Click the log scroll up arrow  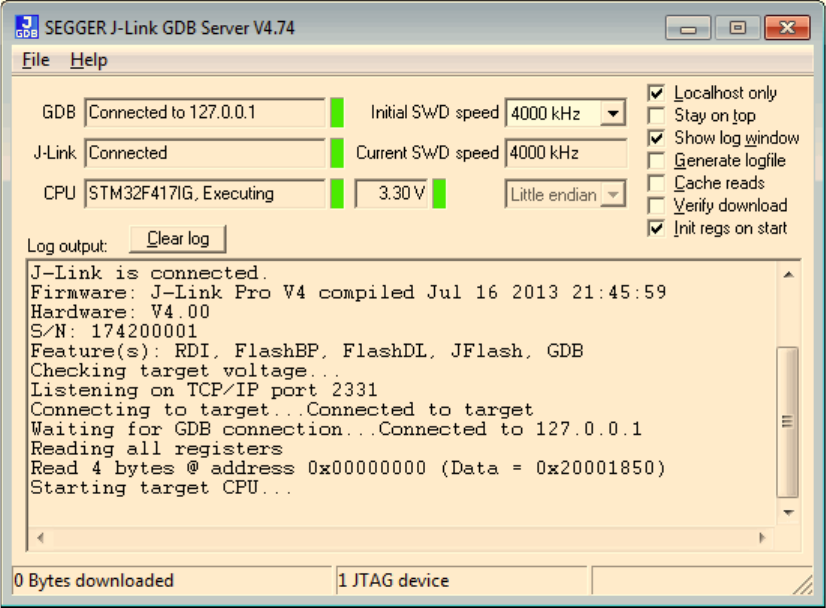[789, 274]
